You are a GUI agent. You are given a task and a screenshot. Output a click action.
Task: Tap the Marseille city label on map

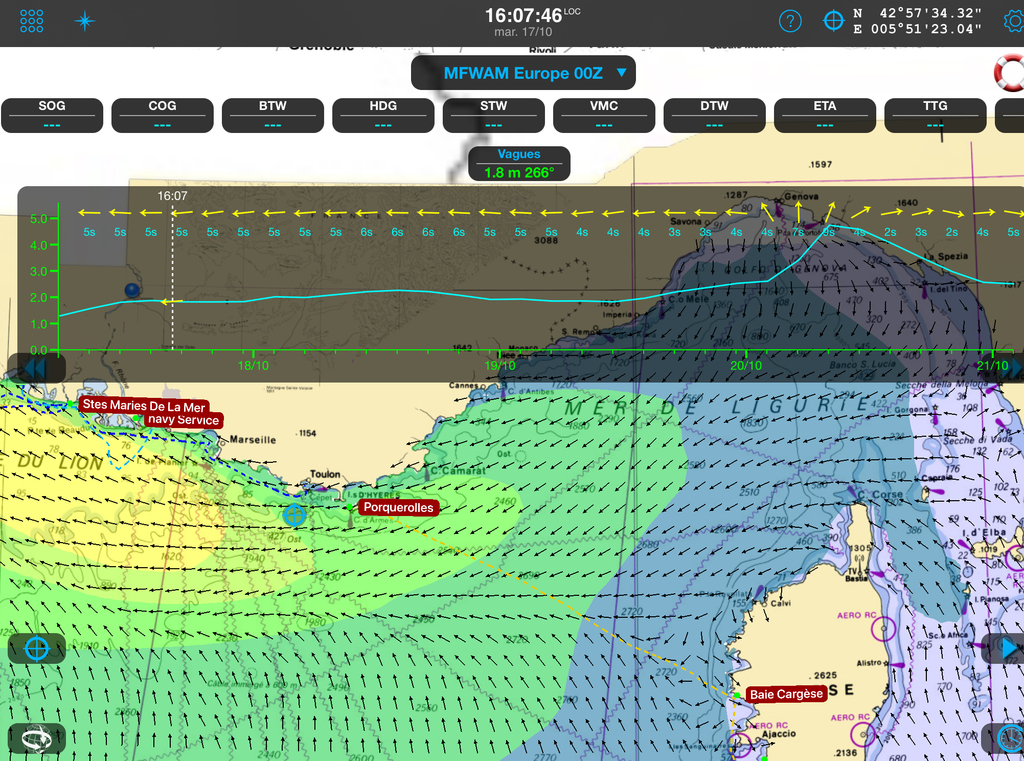(253, 440)
